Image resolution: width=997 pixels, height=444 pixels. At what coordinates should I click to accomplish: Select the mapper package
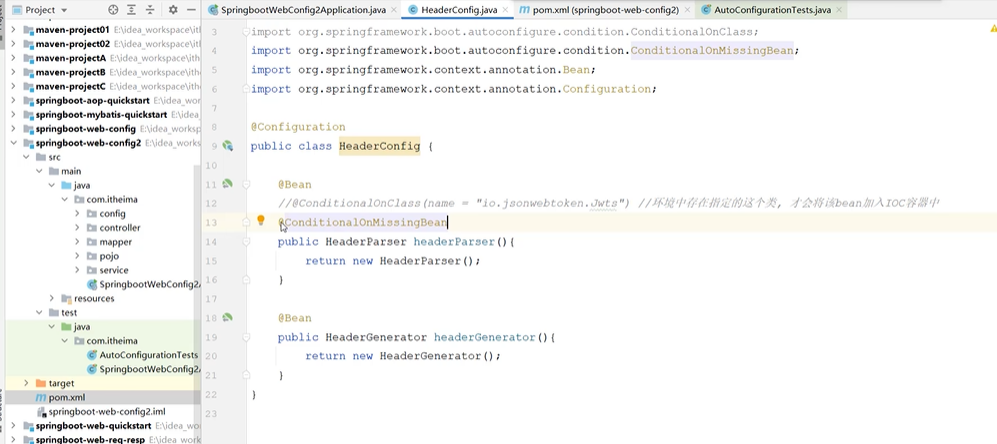[116, 242]
